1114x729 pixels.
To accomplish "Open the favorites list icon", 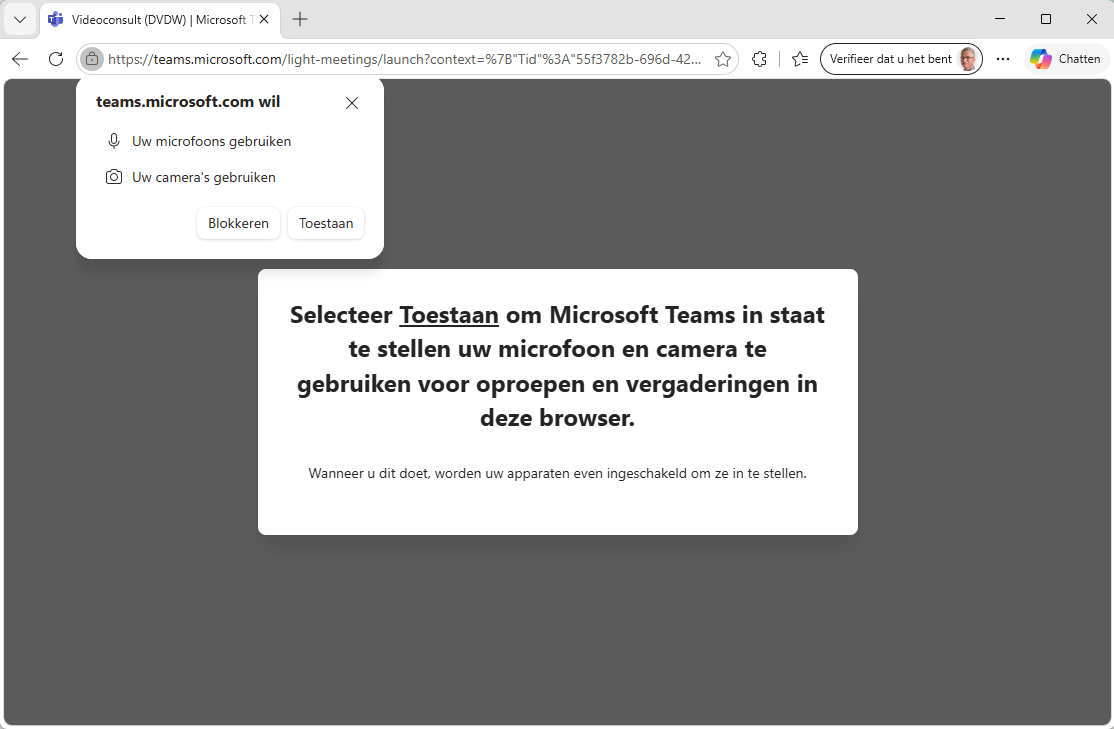I will (x=800, y=59).
